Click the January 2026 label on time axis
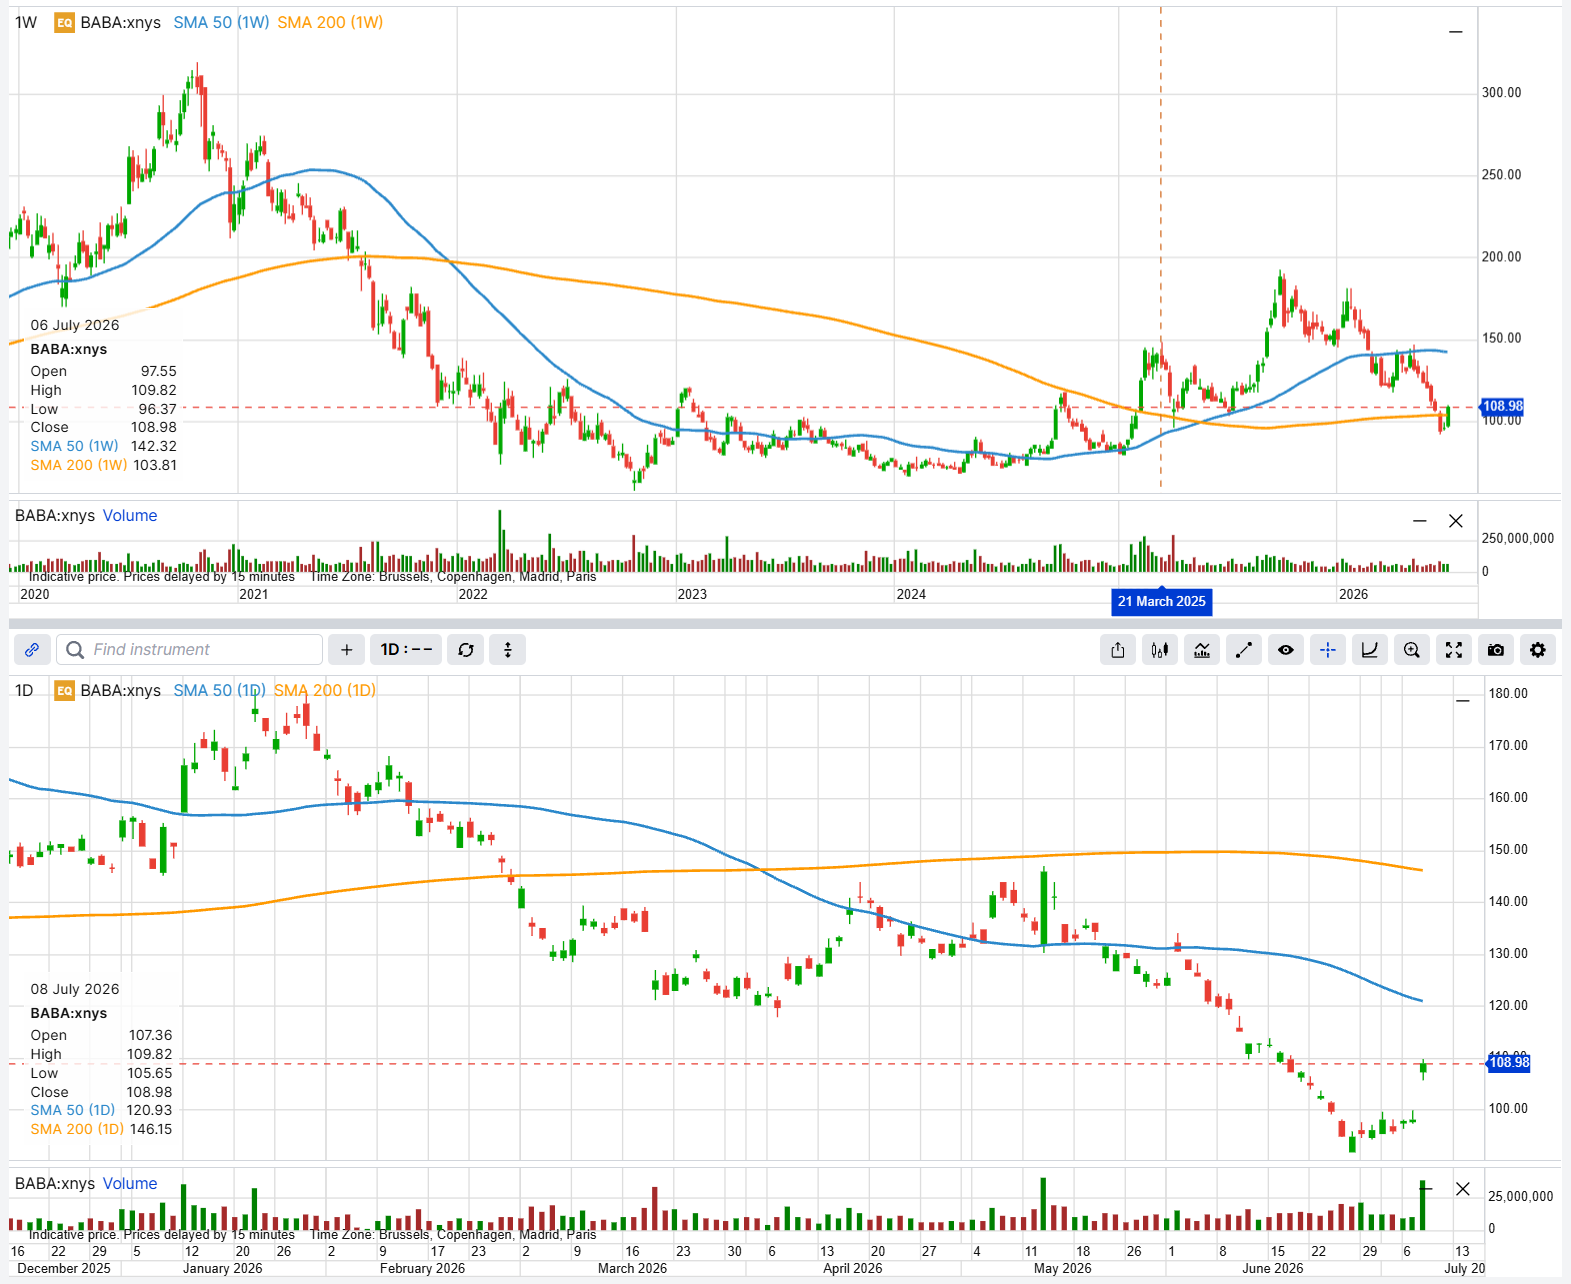This screenshot has width=1571, height=1284. [x=223, y=1268]
